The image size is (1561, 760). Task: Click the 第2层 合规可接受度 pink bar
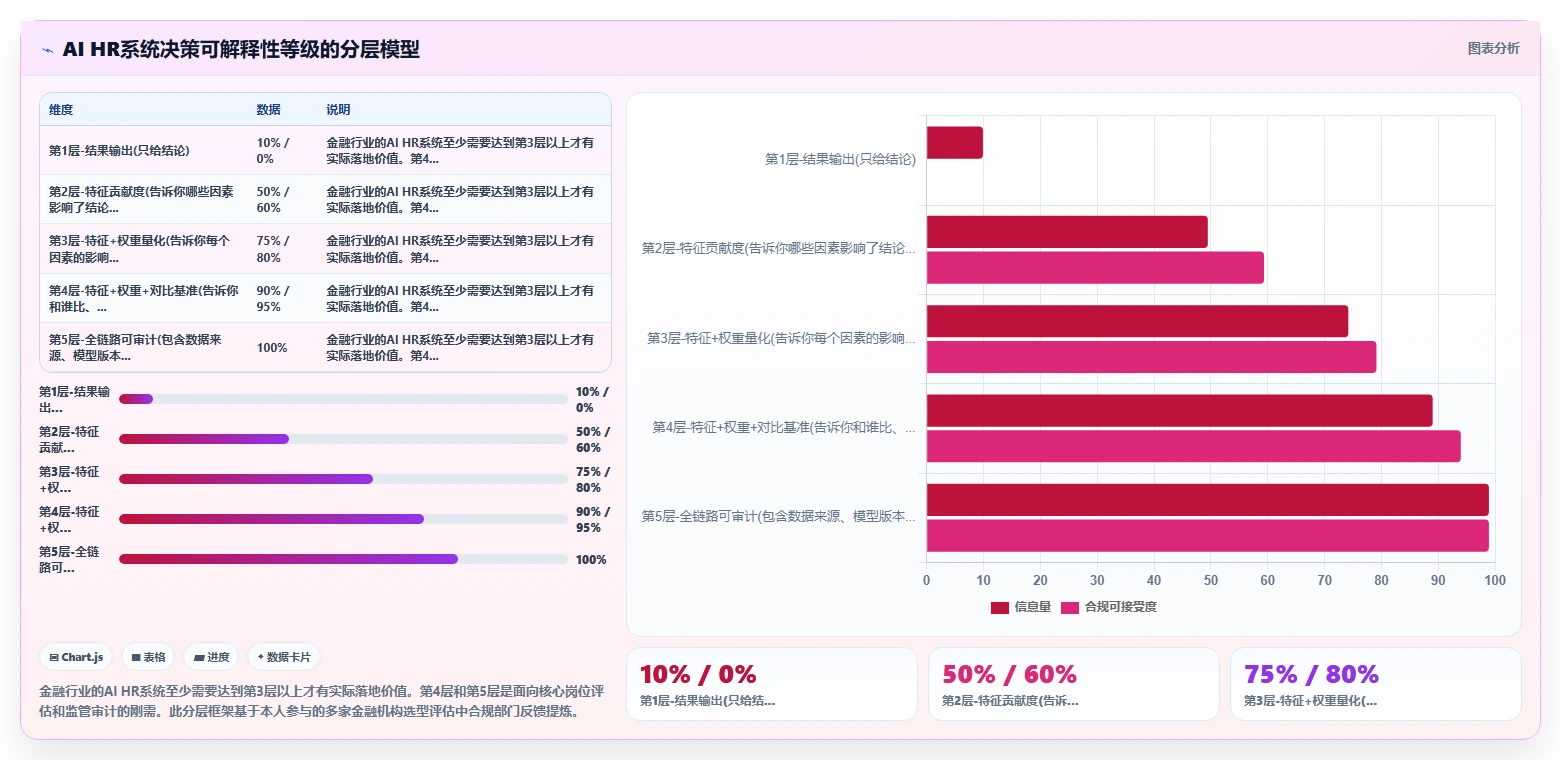(x=1095, y=267)
